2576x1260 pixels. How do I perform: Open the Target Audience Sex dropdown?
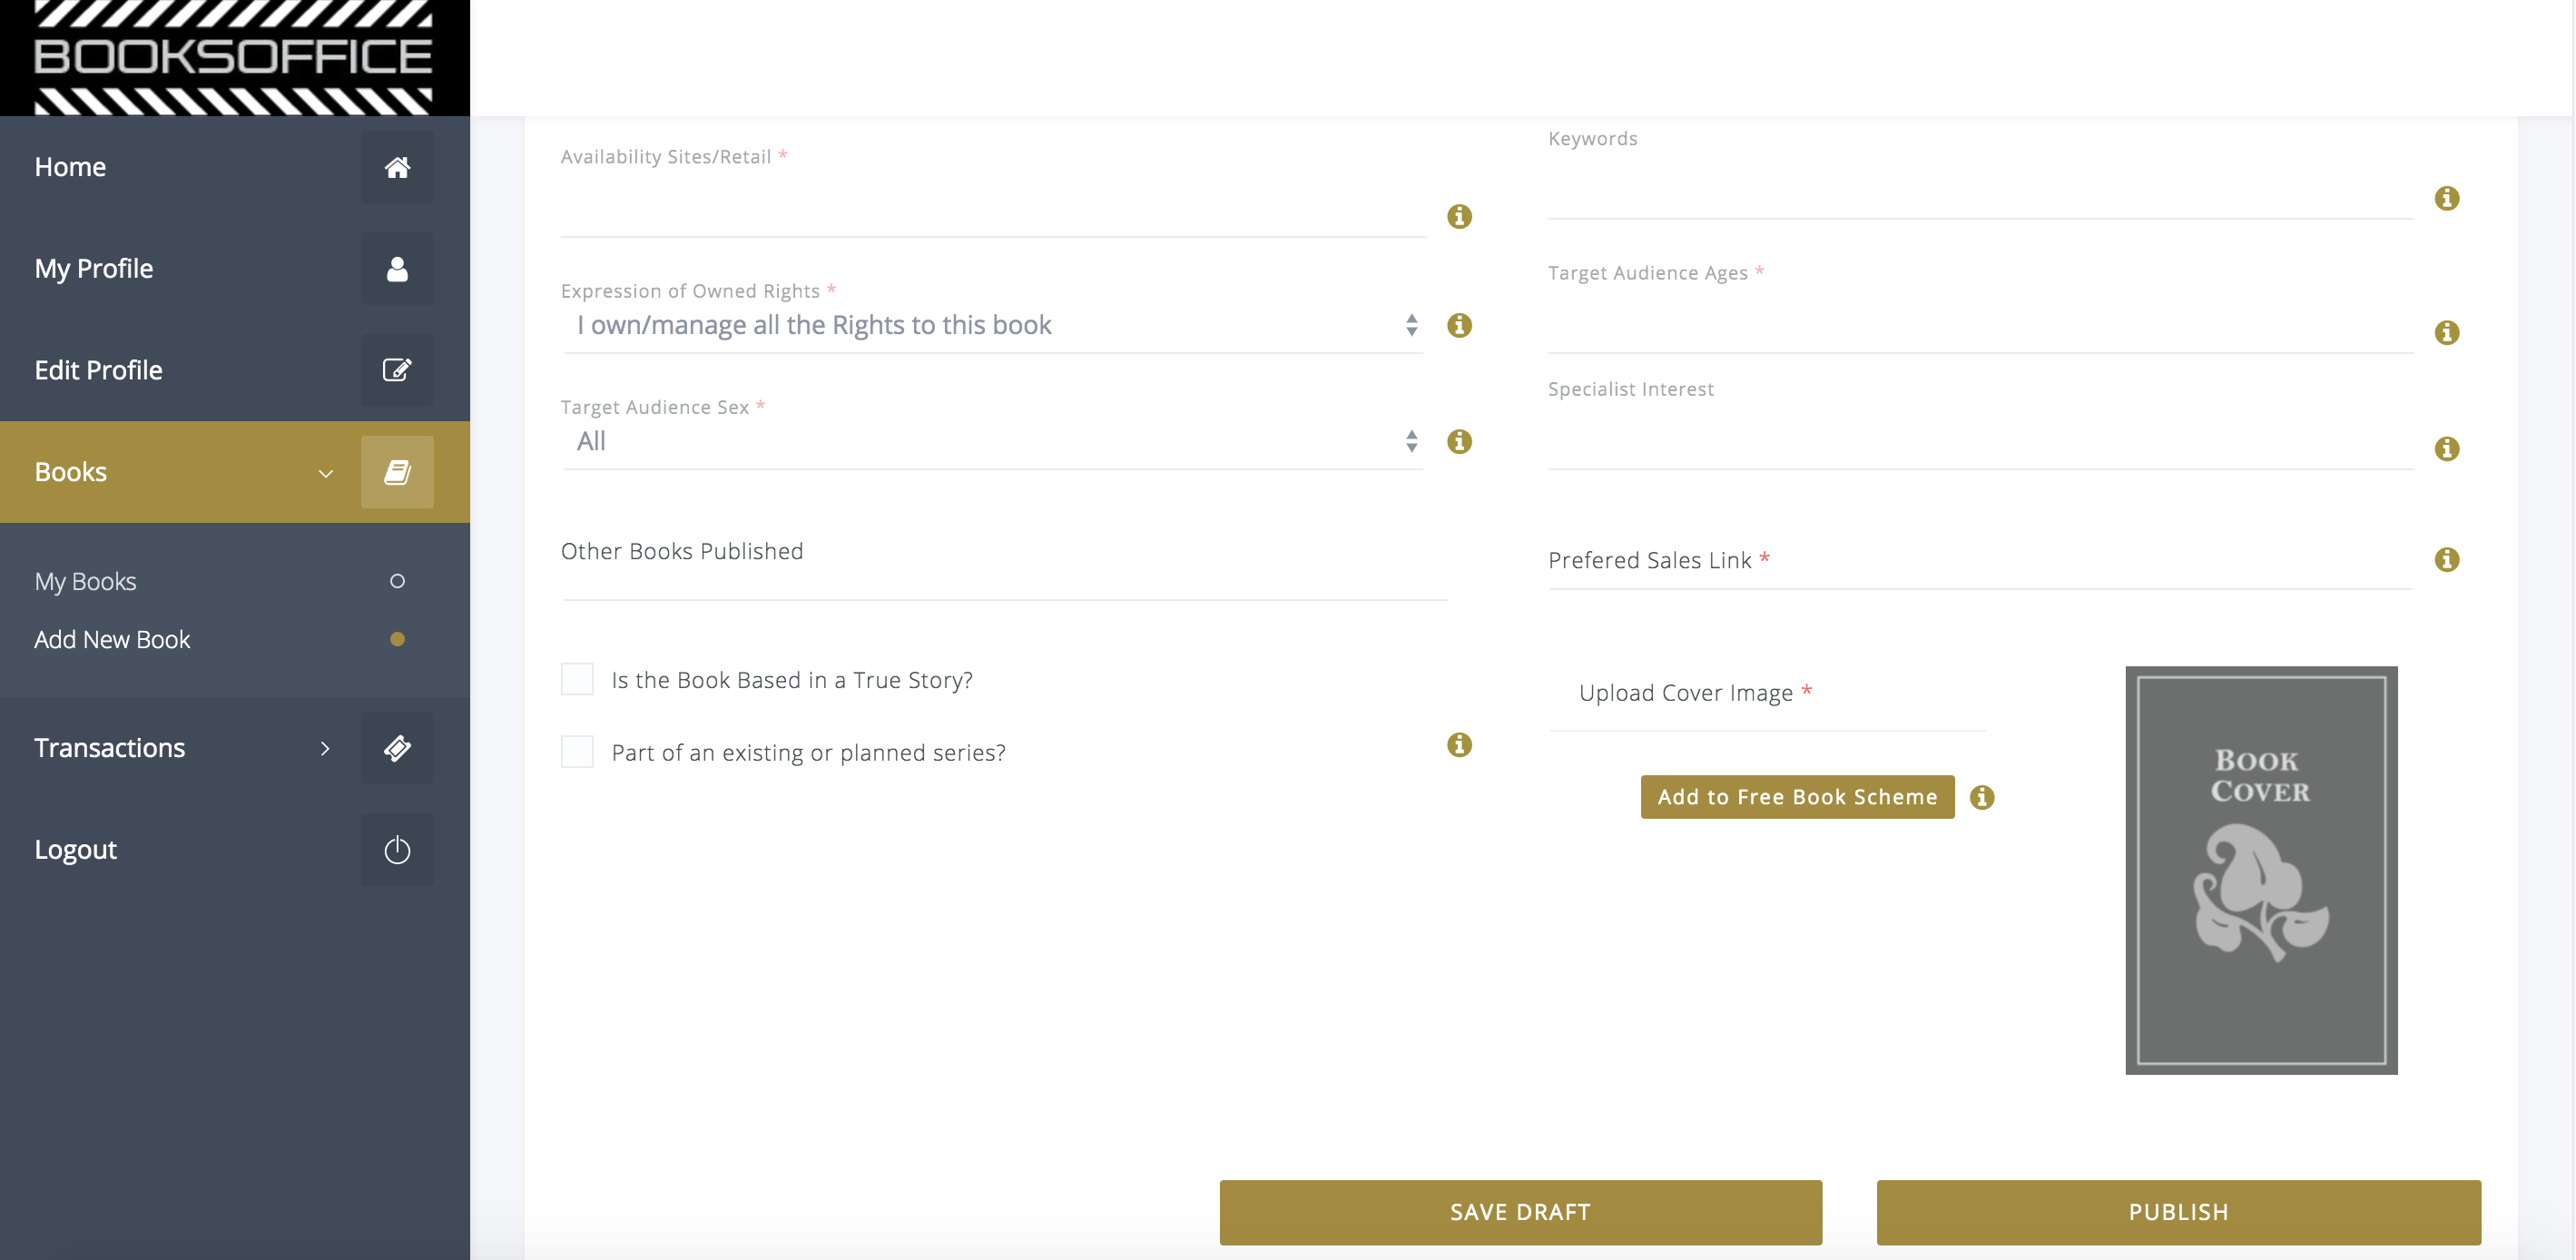[x=993, y=442]
